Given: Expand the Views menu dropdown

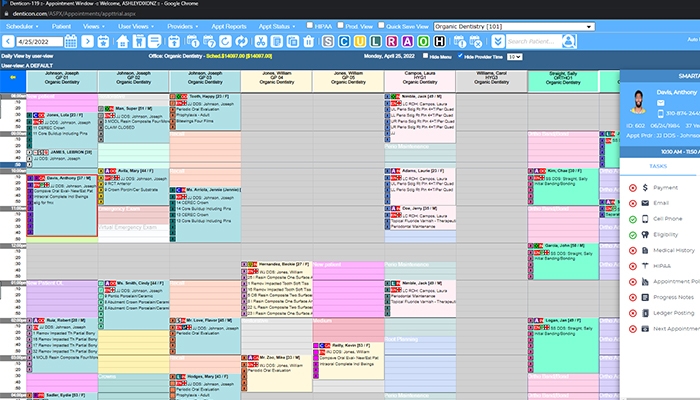Looking at the screenshot, I should click(x=93, y=26).
